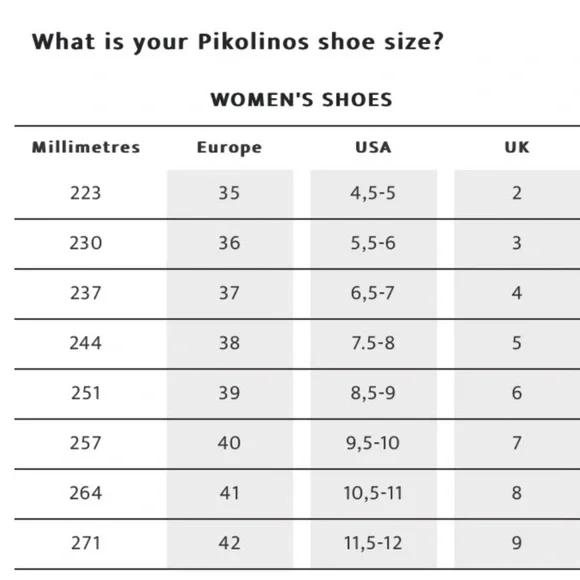Click UK size 9 cell
Image resolution: width=580 pixels, height=580 pixels.
pos(517,543)
